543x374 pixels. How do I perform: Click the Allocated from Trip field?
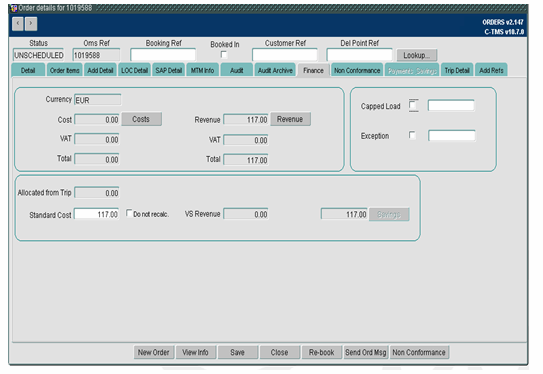point(97,193)
